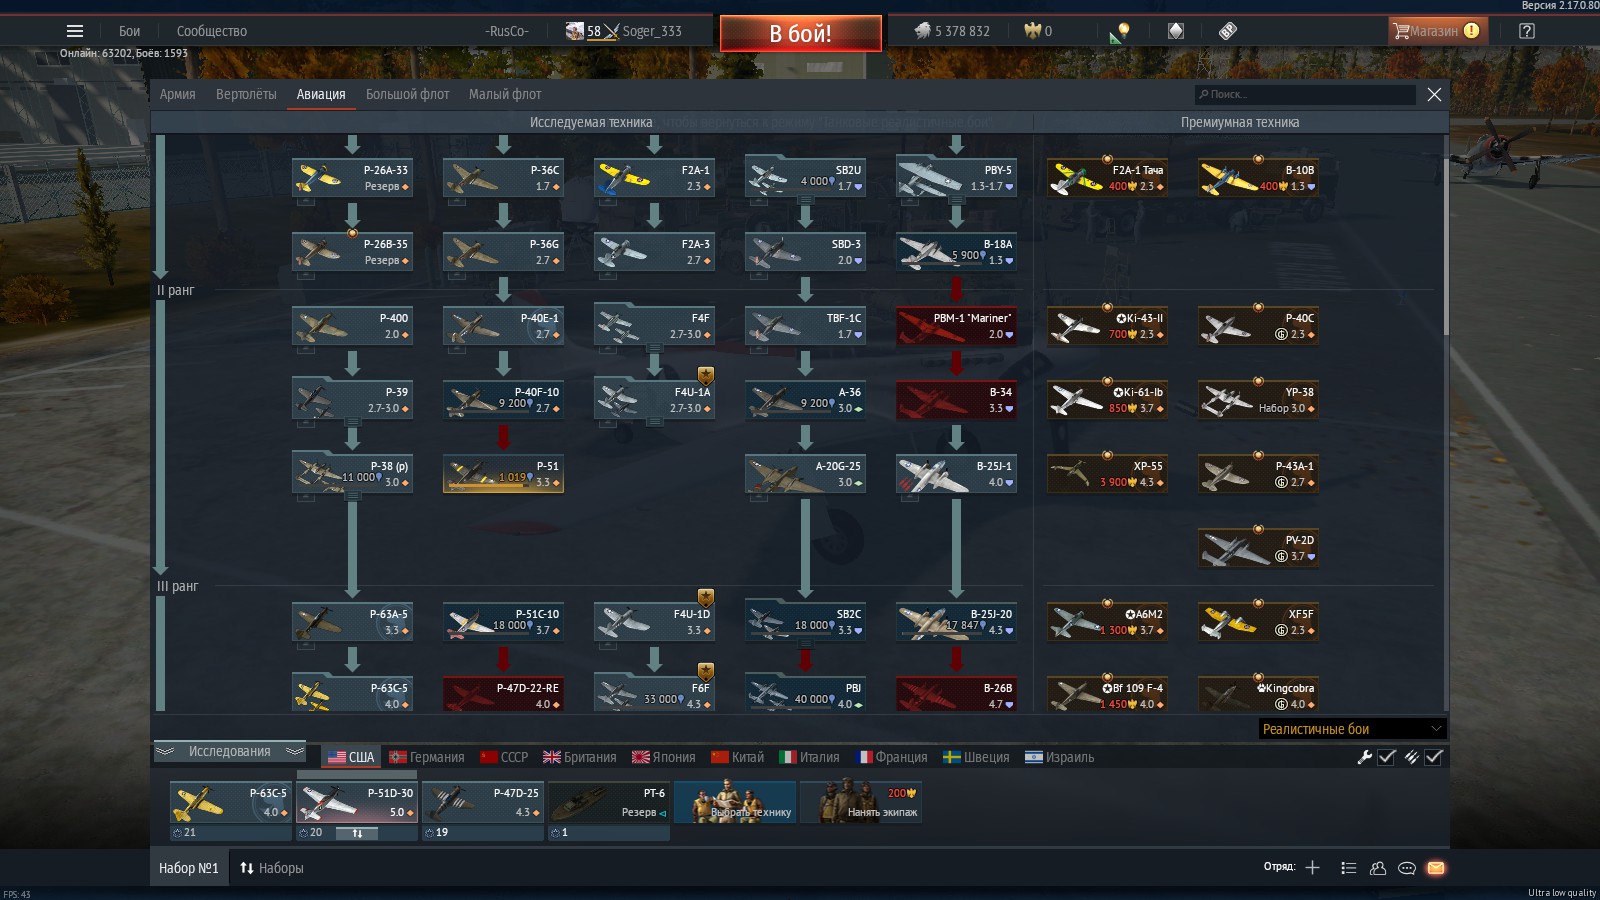Click the Поиск search field
Screen dimensions: 1600x900
point(1305,94)
